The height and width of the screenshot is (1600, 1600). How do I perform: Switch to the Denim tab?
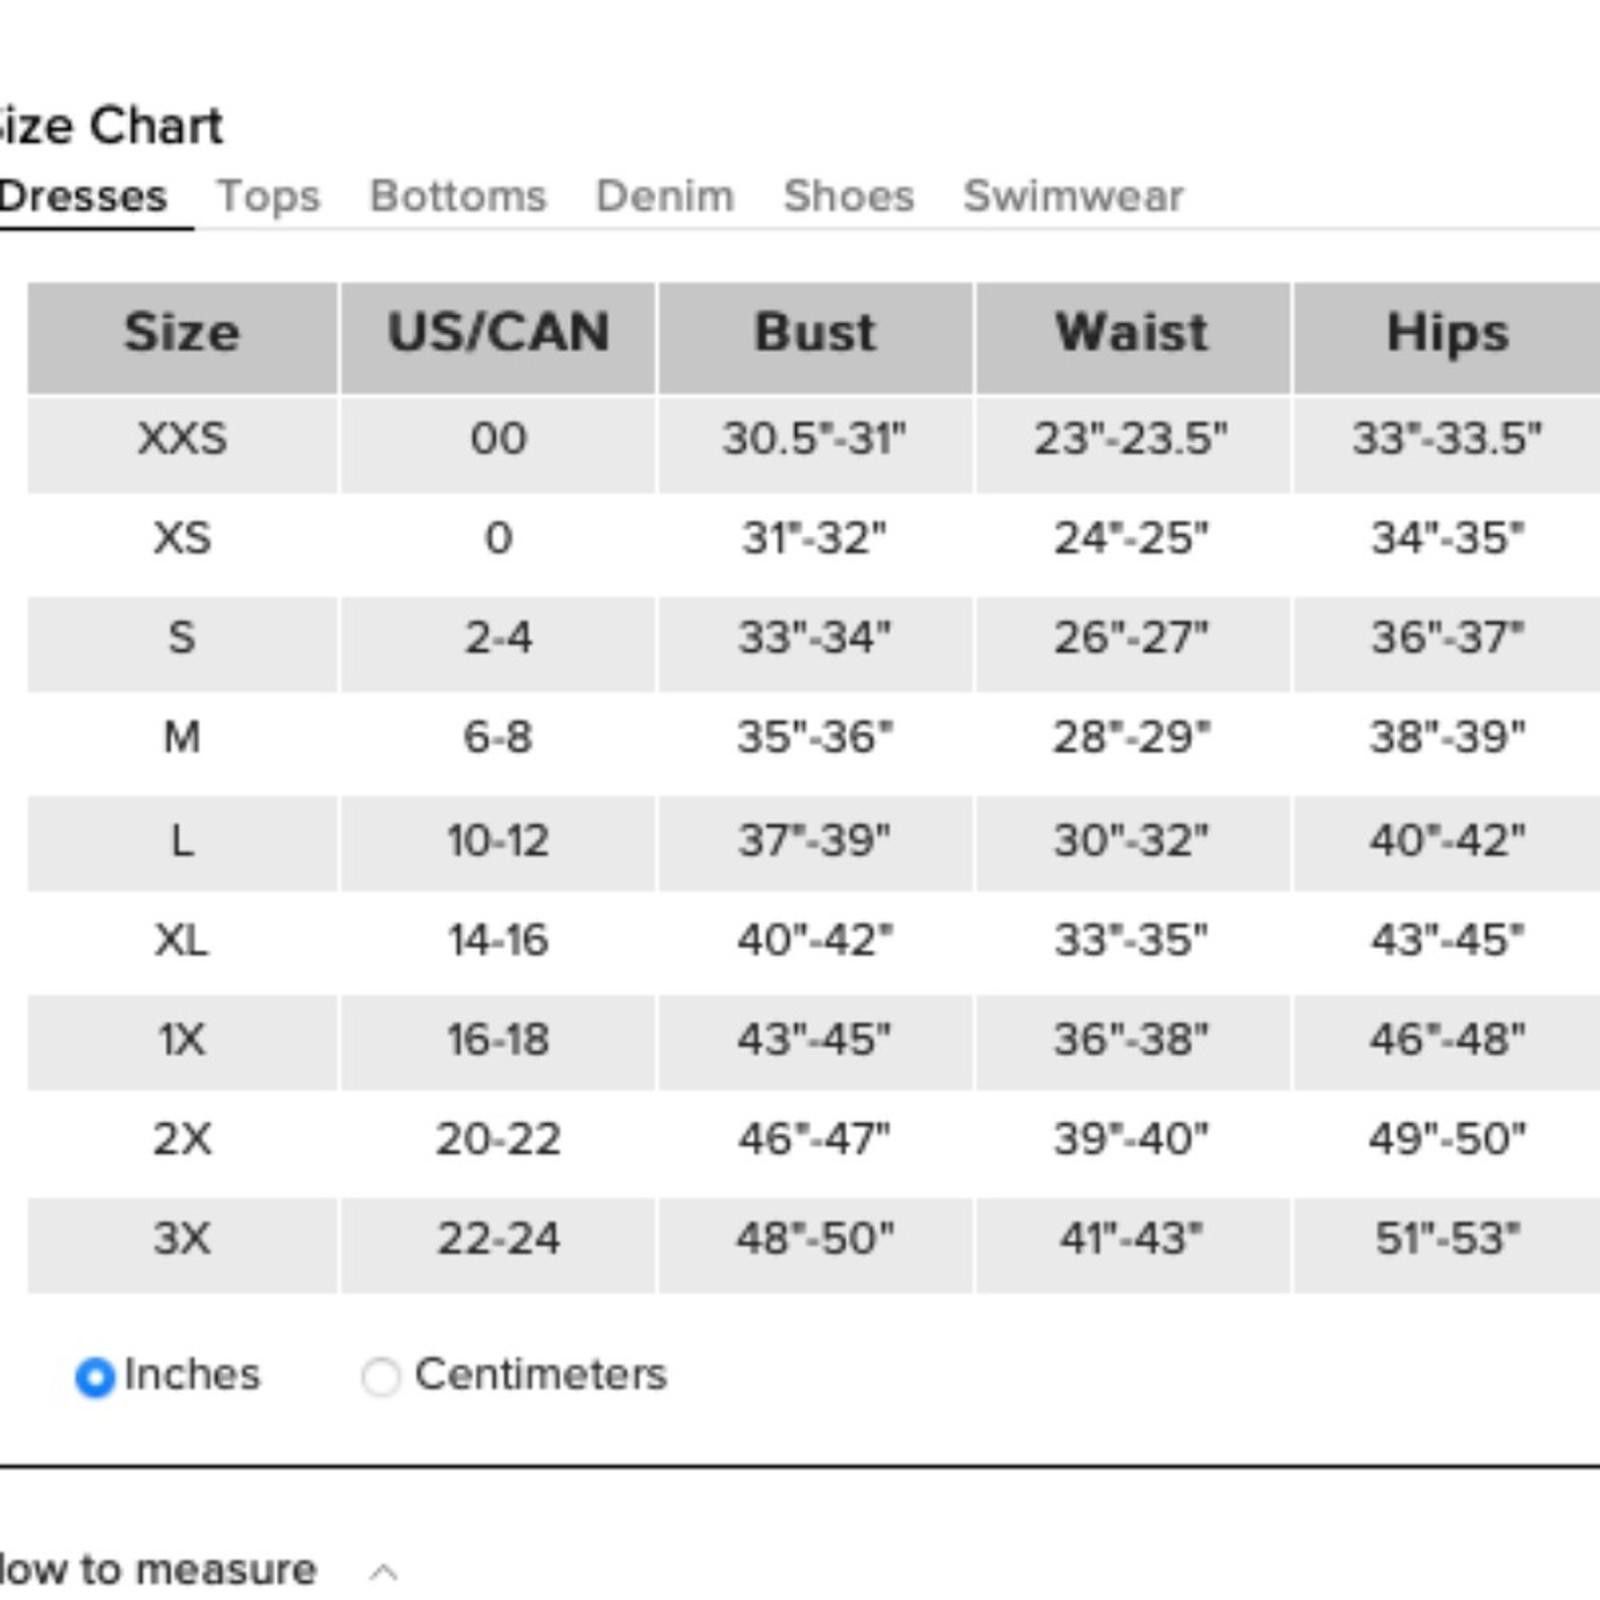point(665,195)
